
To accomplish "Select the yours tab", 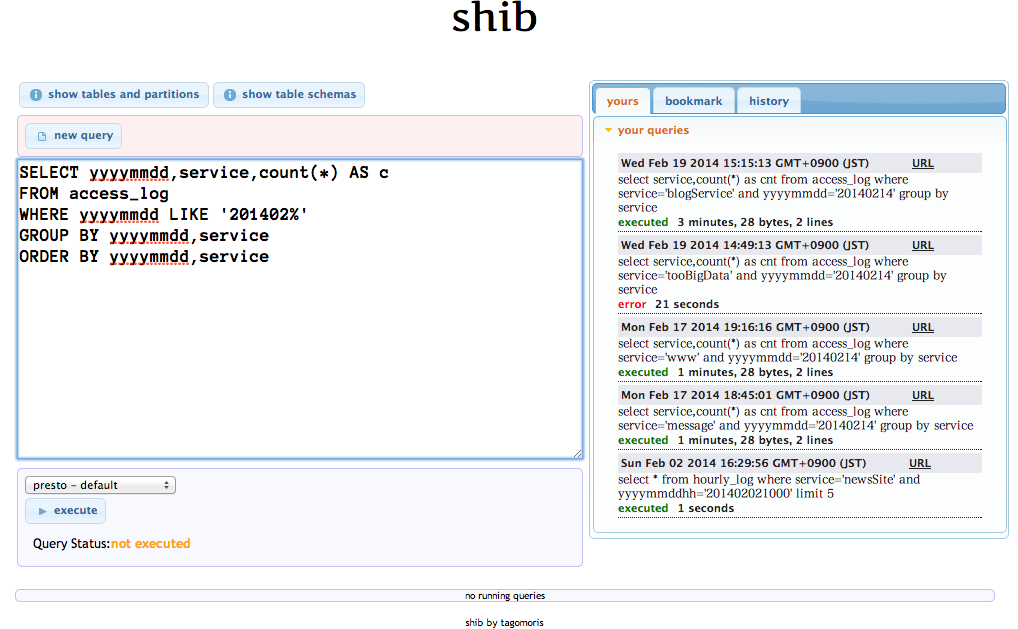I will click(x=622, y=101).
